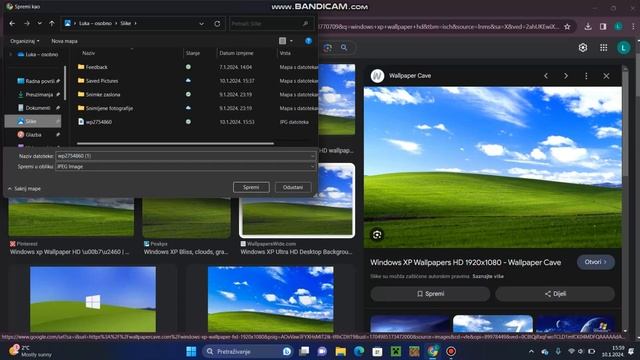The width and height of the screenshot is (640, 360).
Task: Sort files by Datum izmjene column
Action: point(236,53)
